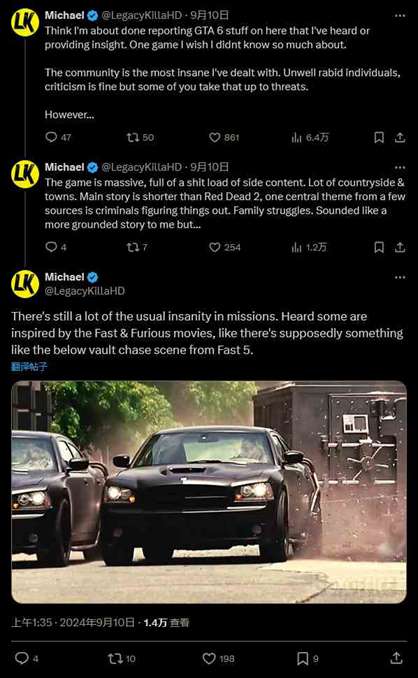
Task: Open more options menu on first tweet
Action: [400, 16]
